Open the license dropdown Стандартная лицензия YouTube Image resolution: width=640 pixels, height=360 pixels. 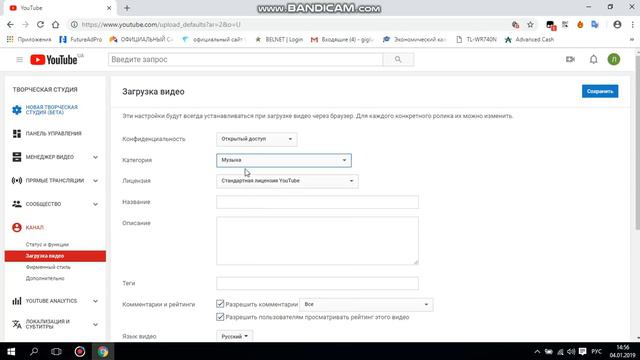287,181
